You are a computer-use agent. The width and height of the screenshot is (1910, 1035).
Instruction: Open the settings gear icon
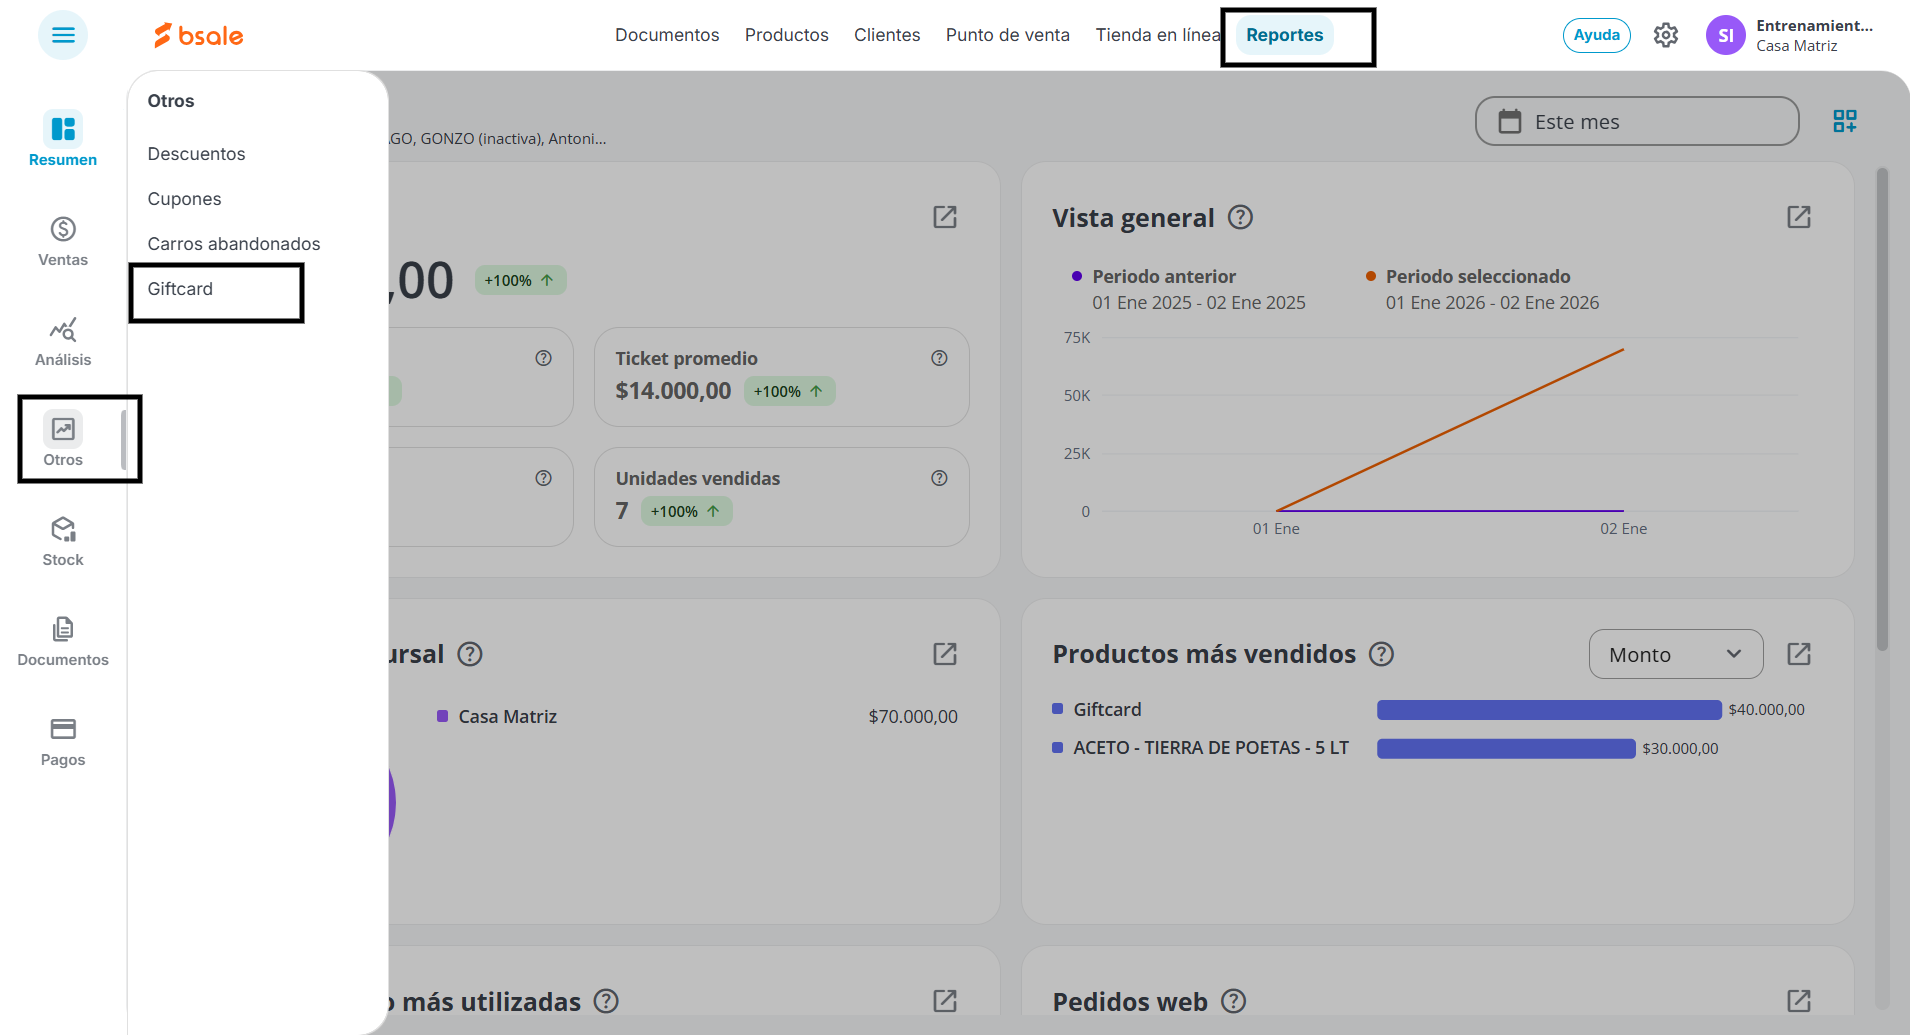1665,35
